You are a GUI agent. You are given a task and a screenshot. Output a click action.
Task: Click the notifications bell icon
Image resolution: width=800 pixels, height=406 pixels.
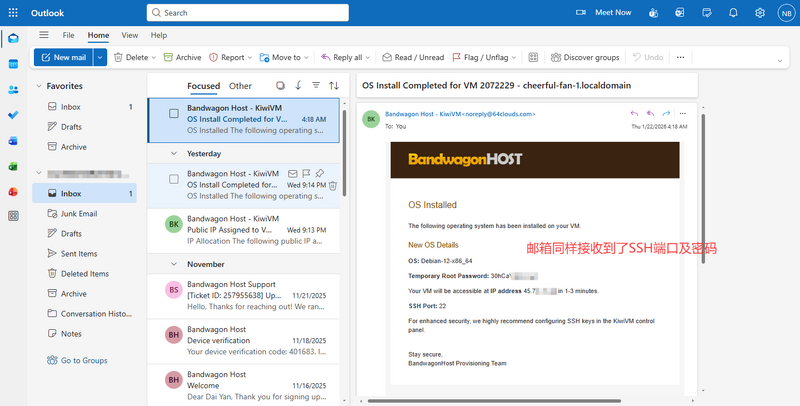pyautogui.click(x=733, y=12)
